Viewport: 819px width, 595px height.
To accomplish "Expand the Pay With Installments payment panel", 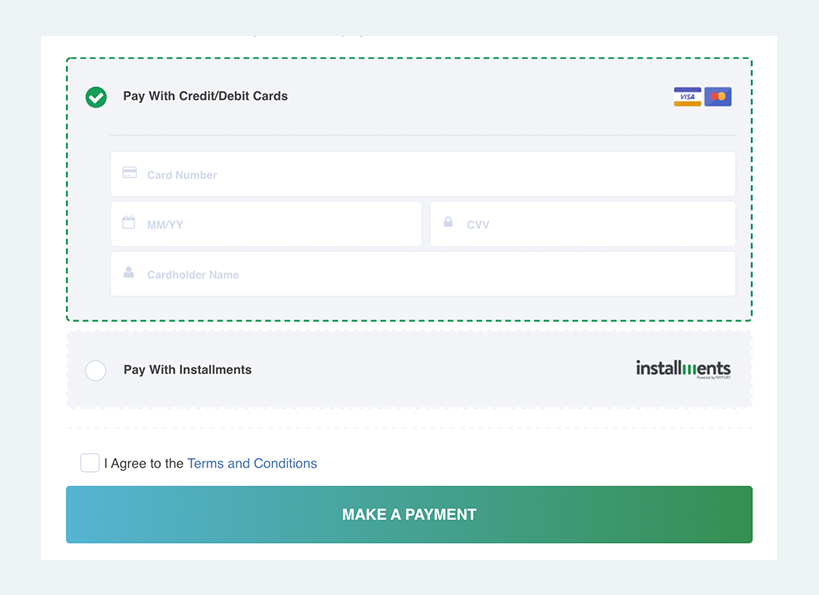I will [x=409, y=369].
